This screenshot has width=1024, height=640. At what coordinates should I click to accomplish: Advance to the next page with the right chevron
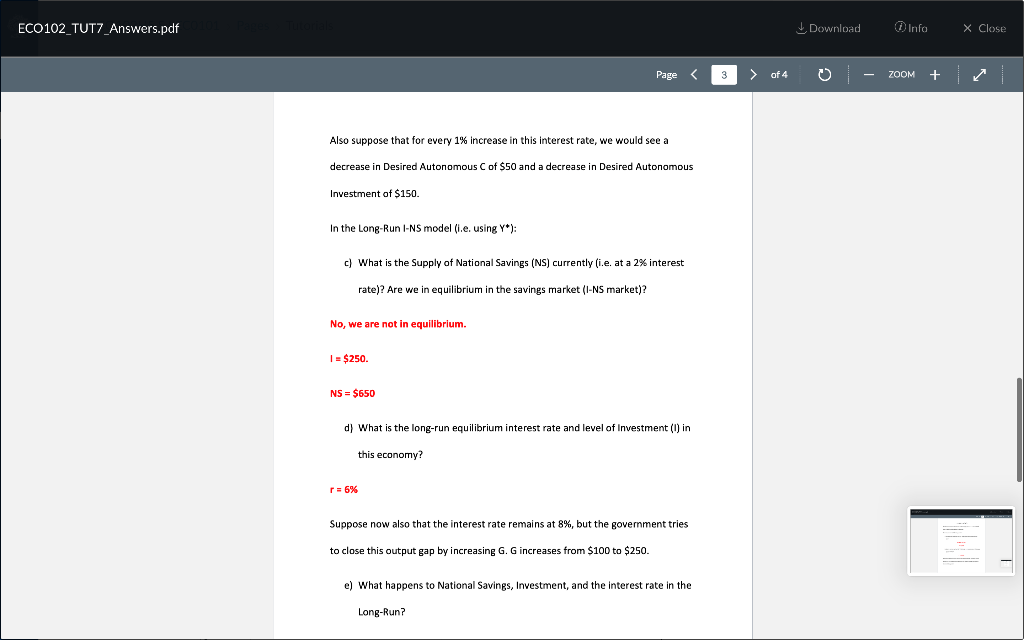tap(753, 74)
